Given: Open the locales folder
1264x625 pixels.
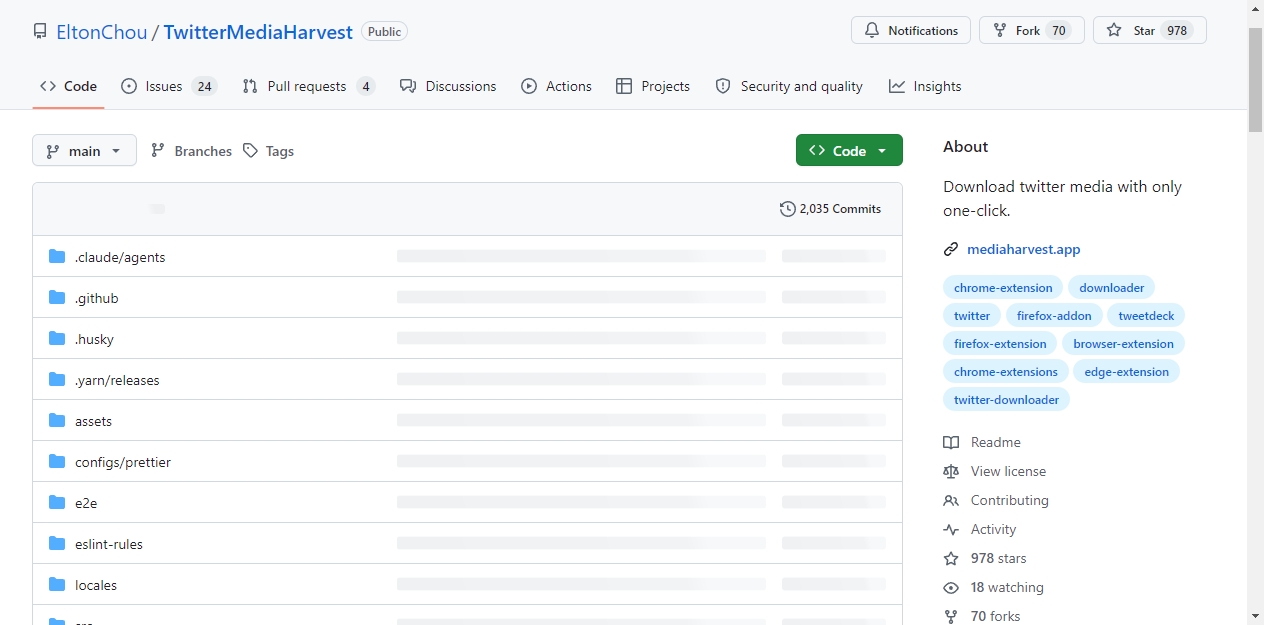Looking at the screenshot, I should (x=96, y=585).
